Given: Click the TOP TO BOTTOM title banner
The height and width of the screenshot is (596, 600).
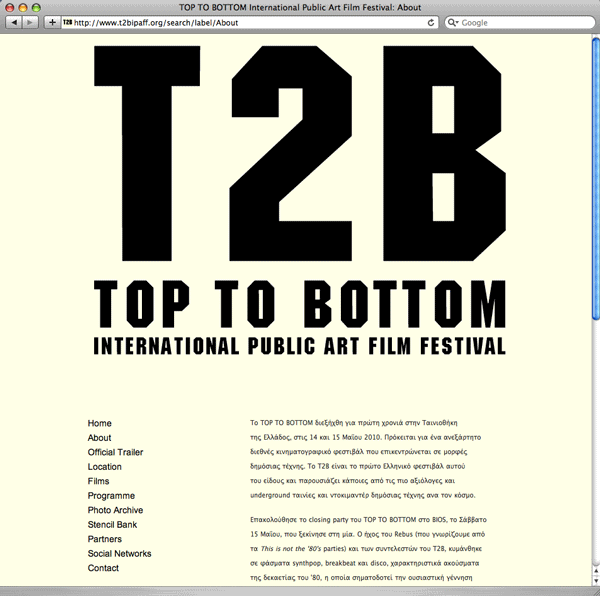Looking at the screenshot, I should click(300, 304).
